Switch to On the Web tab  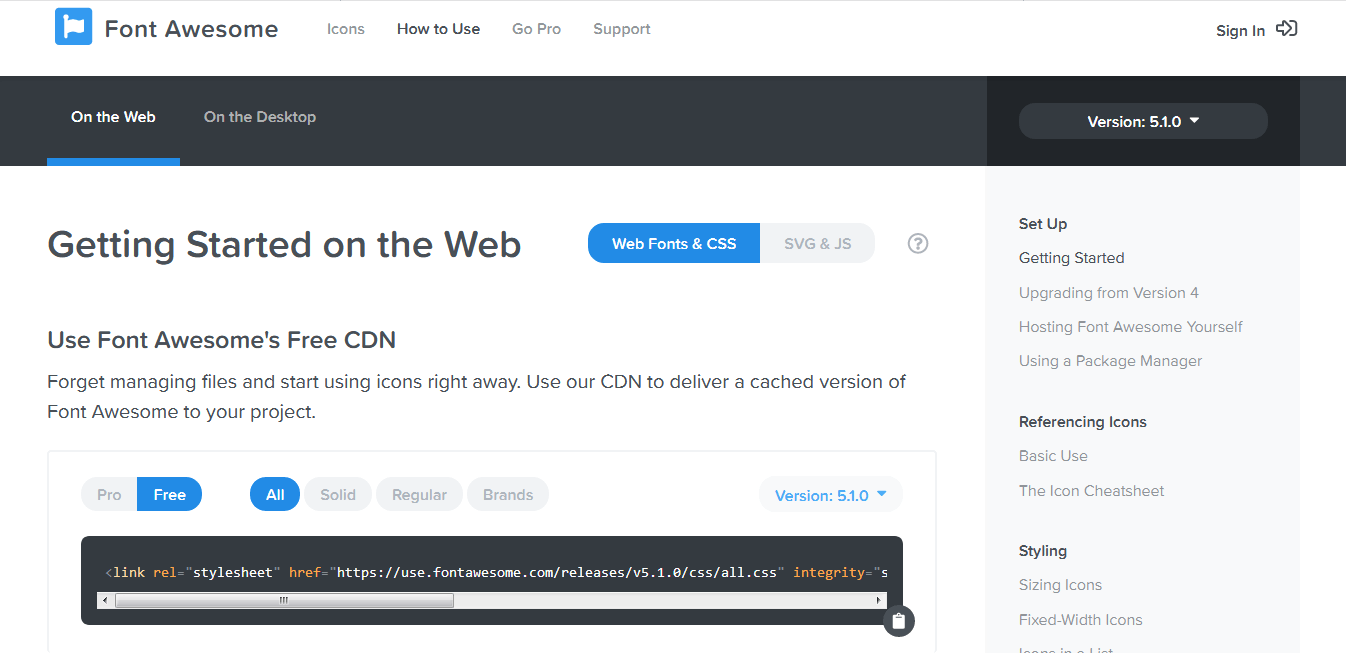click(113, 117)
